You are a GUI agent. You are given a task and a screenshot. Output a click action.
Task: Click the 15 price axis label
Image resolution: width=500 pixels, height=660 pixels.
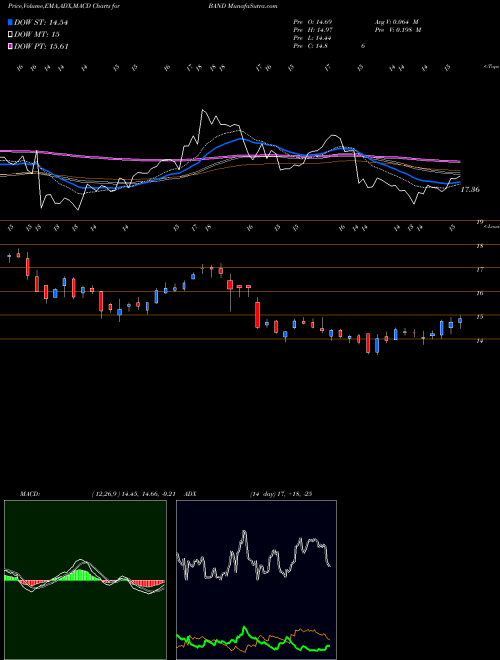click(x=479, y=317)
